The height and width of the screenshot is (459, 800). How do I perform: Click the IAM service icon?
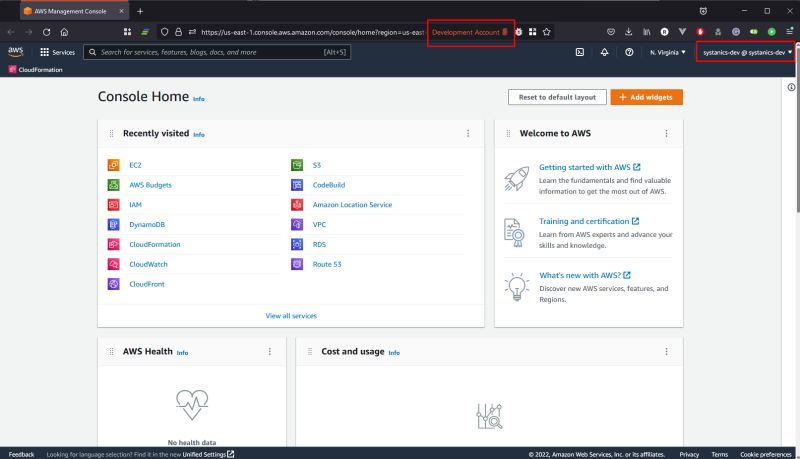[x=113, y=205]
